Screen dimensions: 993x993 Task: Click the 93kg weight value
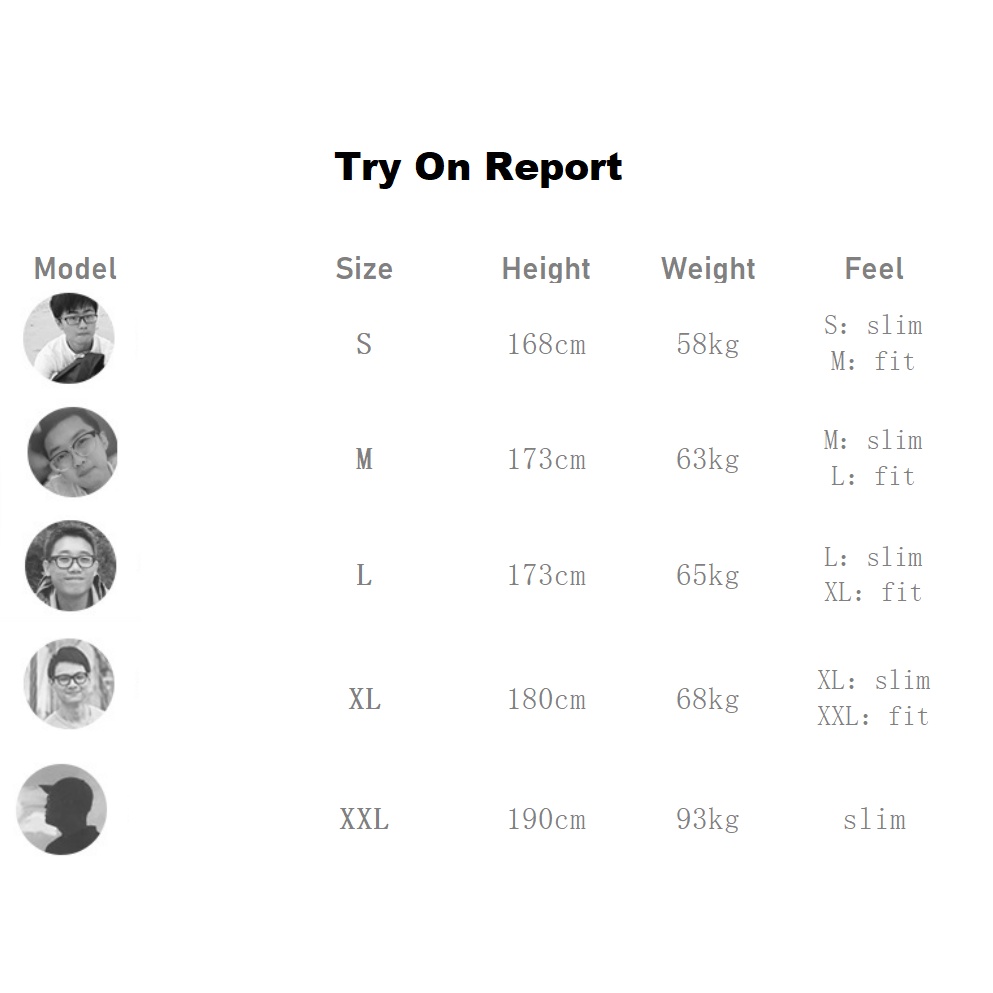708,820
